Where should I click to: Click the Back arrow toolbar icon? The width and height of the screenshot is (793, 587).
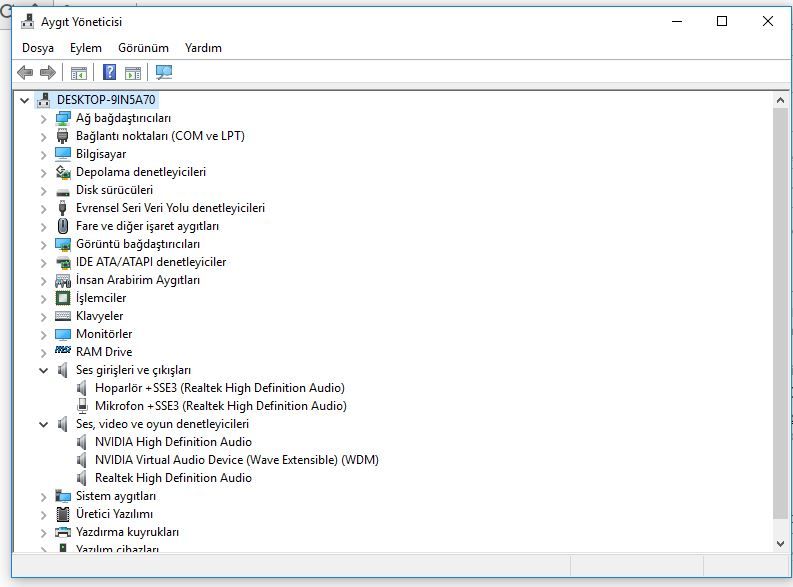25,73
